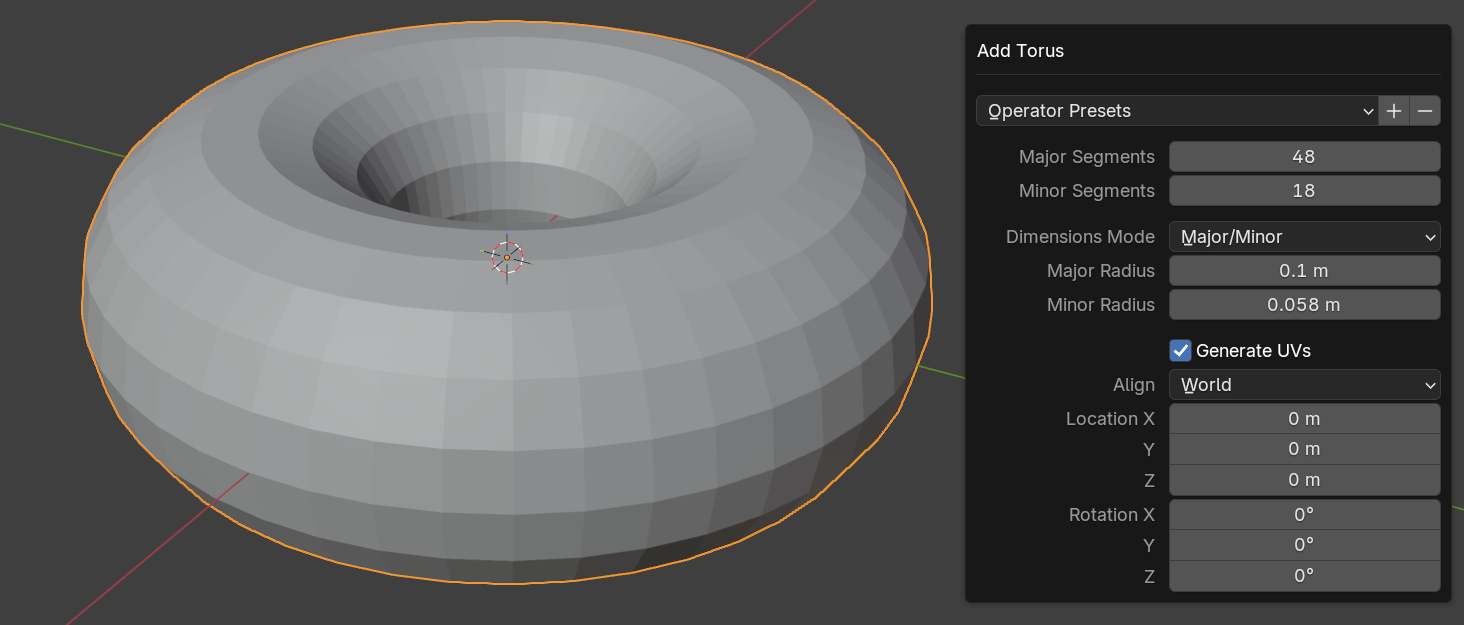The width and height of the screenshot is (1464, 625).
Task: Select the Major Radius value field
Action: click(x=1304, y=271)
